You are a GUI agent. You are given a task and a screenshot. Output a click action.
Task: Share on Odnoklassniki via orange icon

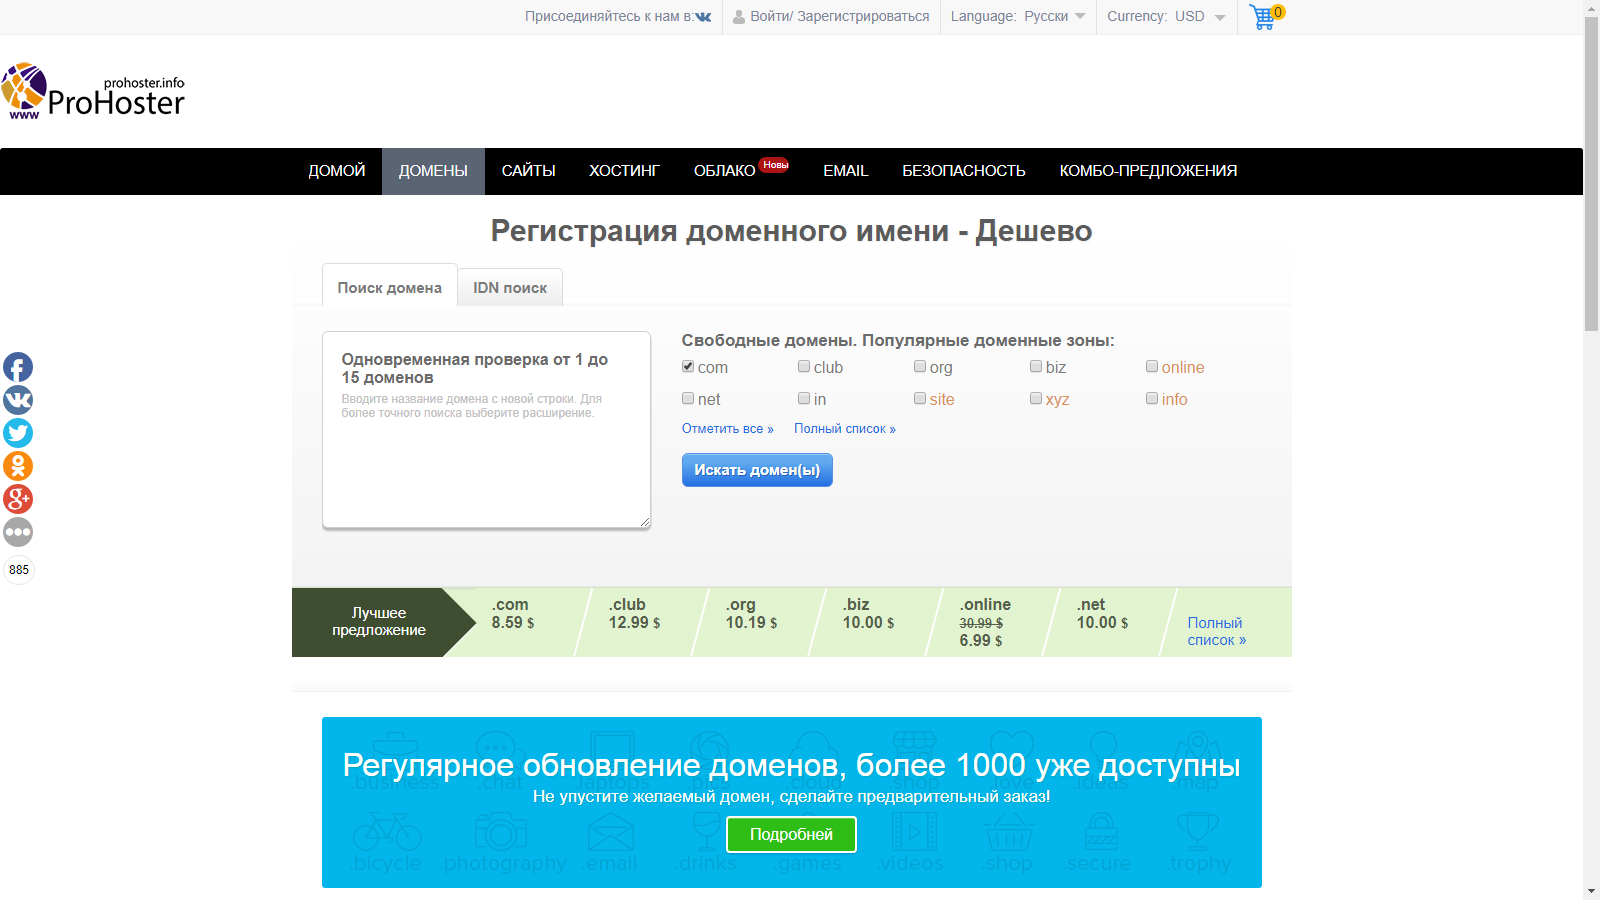pyautogui.click(x=18, y=466)
